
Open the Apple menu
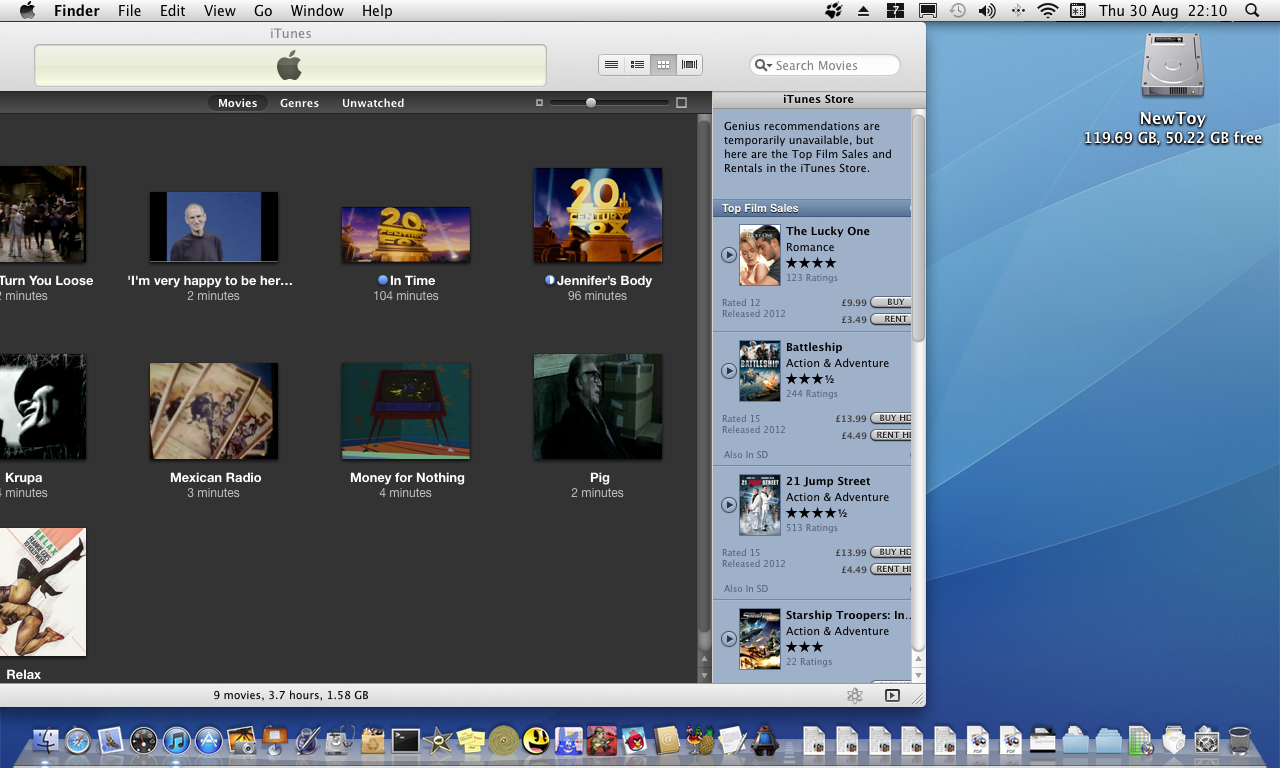point(27,11)
